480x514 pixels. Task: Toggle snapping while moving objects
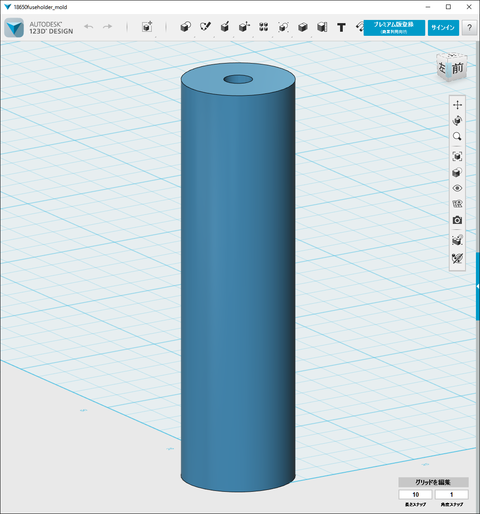tap(457, 240)
